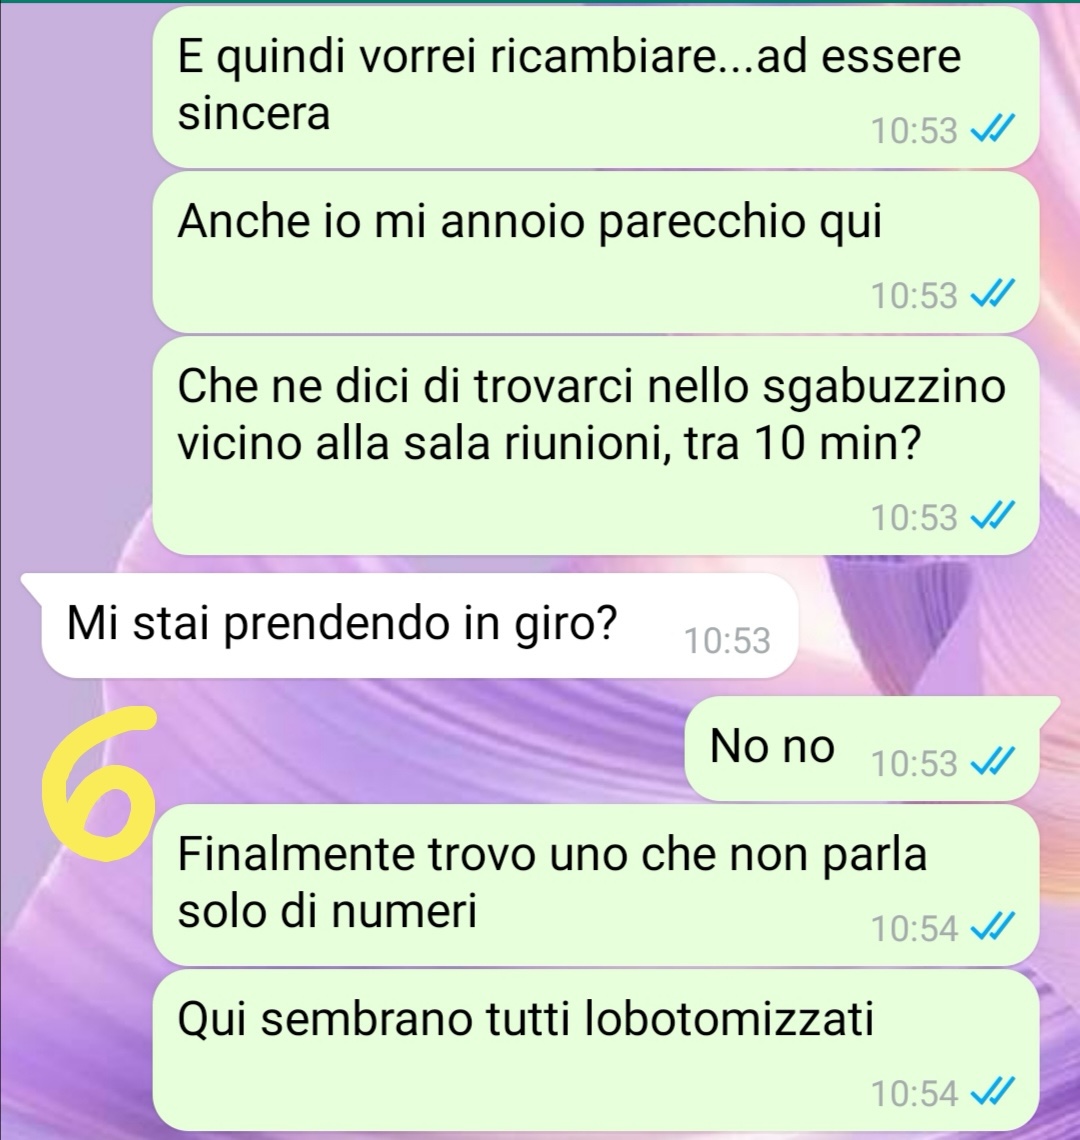
Task: Click double checkmark on 'Anche io mi annoio' message
Action: pyautogui.click(x=992, y=295)
